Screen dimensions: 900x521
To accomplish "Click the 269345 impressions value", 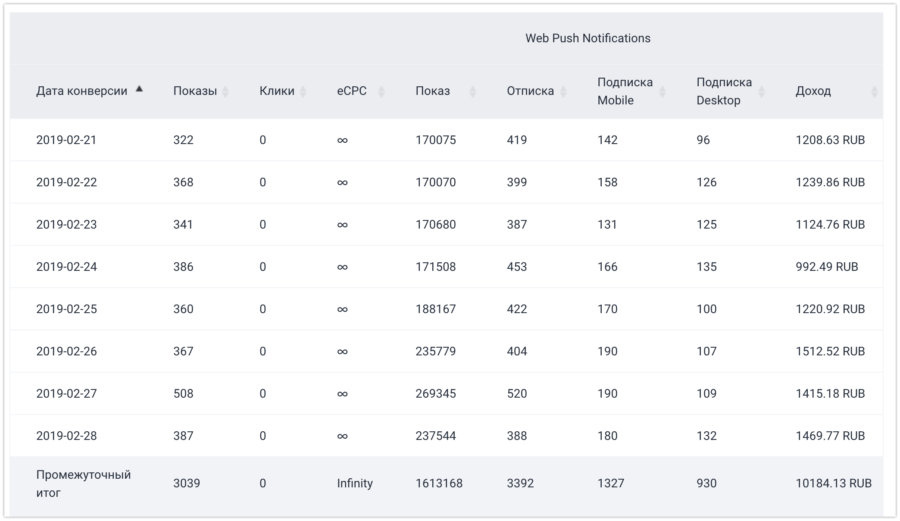I will point(436,394).
